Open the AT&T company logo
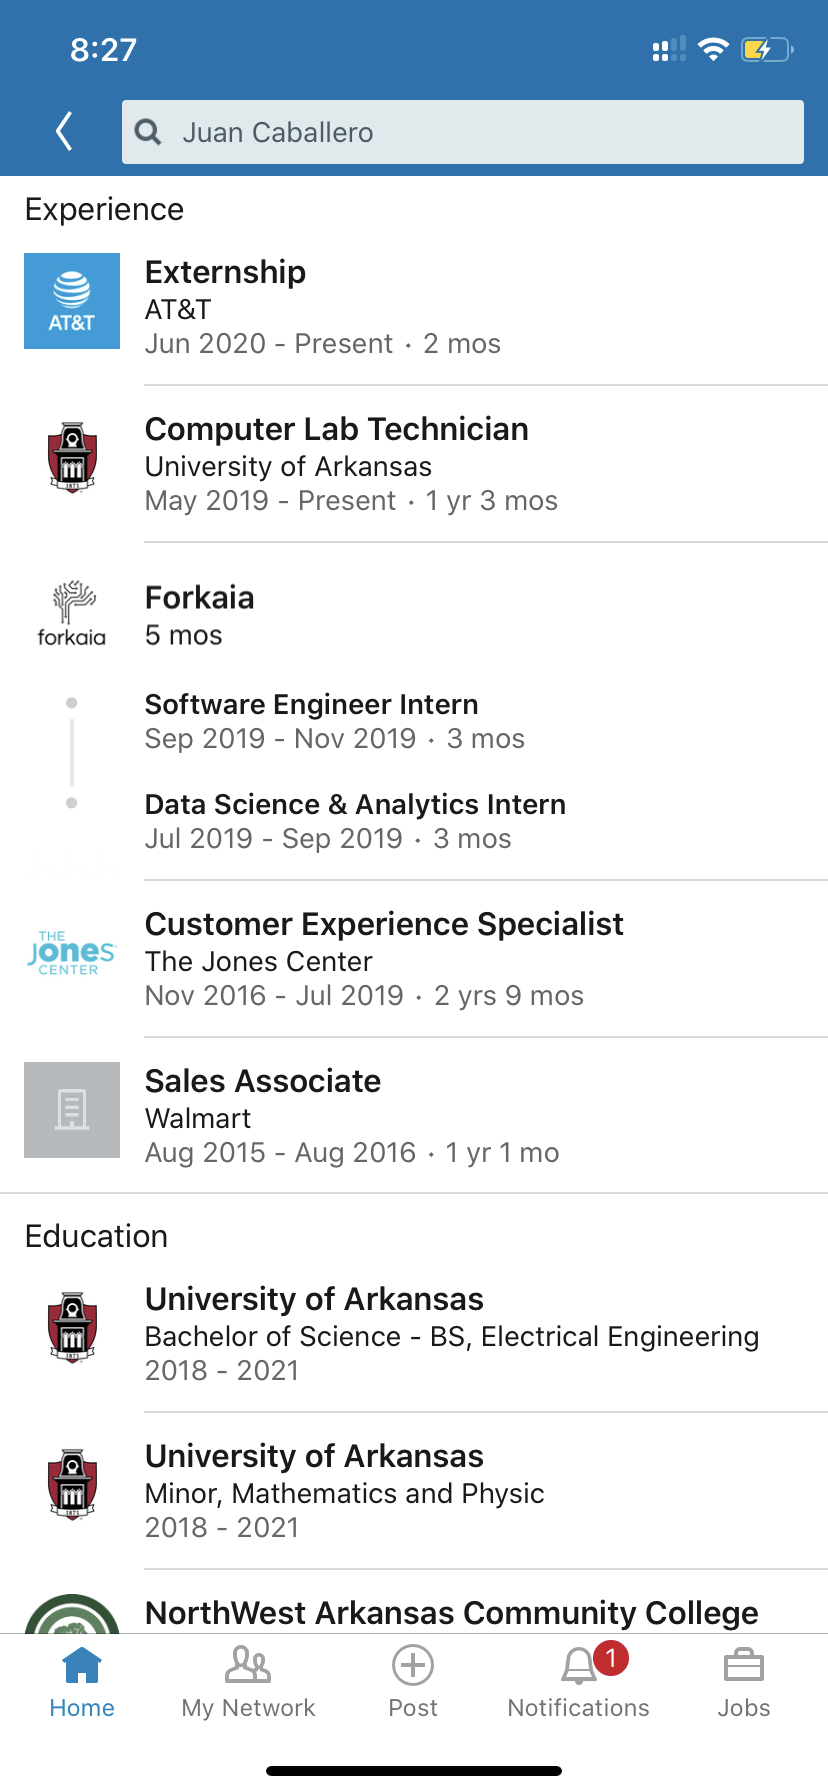Viewport: 828px width, 1792px height. pos(72,301)
